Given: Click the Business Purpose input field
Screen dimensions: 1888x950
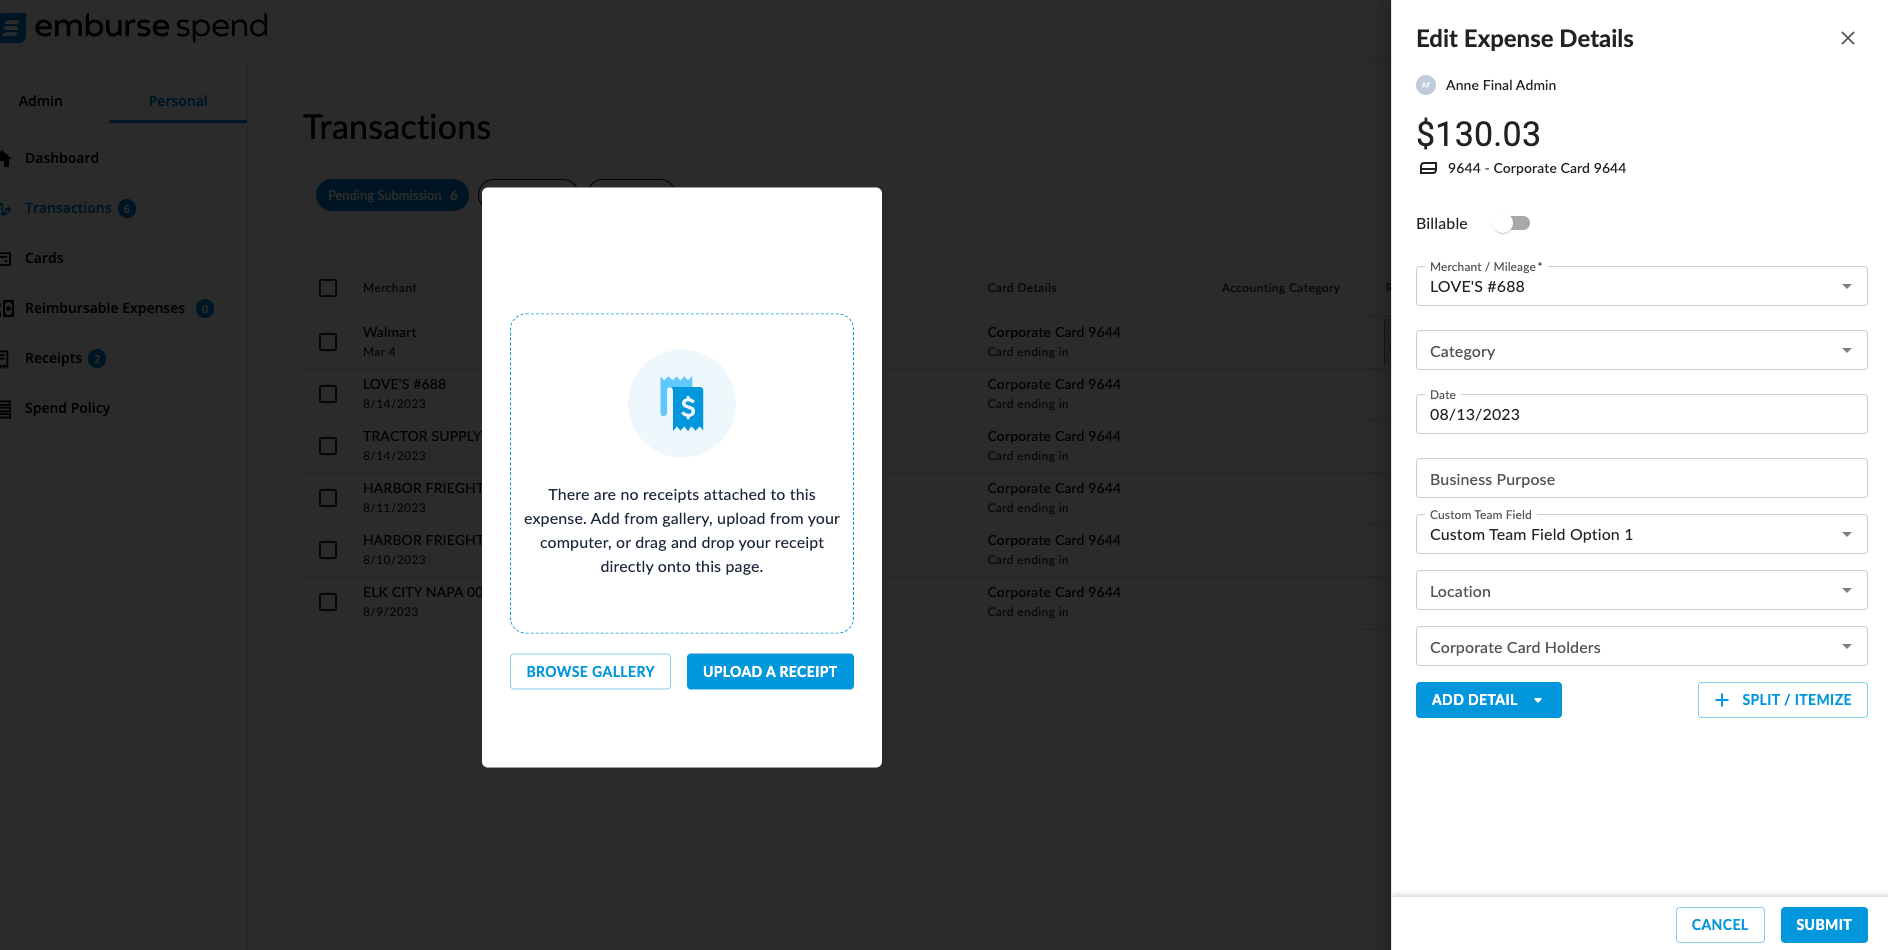Looking at the screenshot, I should click(1640, 479).
